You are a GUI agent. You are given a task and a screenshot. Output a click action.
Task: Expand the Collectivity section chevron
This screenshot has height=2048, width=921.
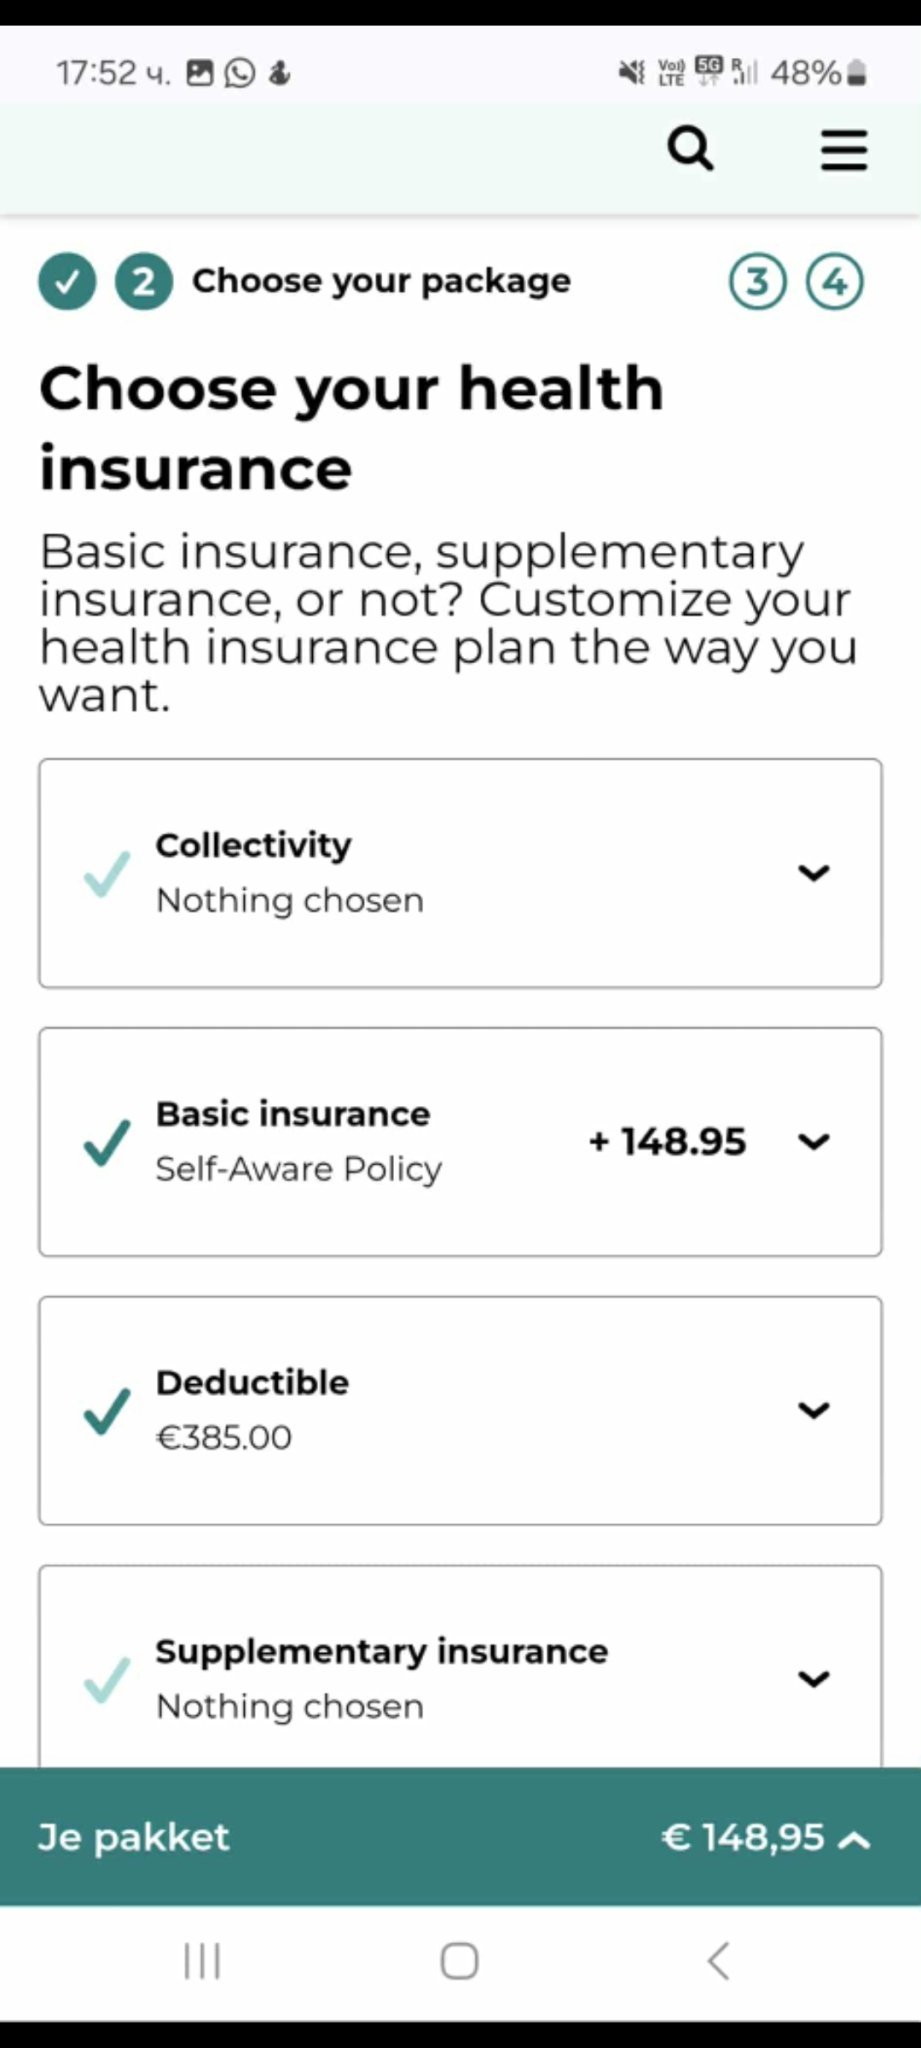(814, 873)
